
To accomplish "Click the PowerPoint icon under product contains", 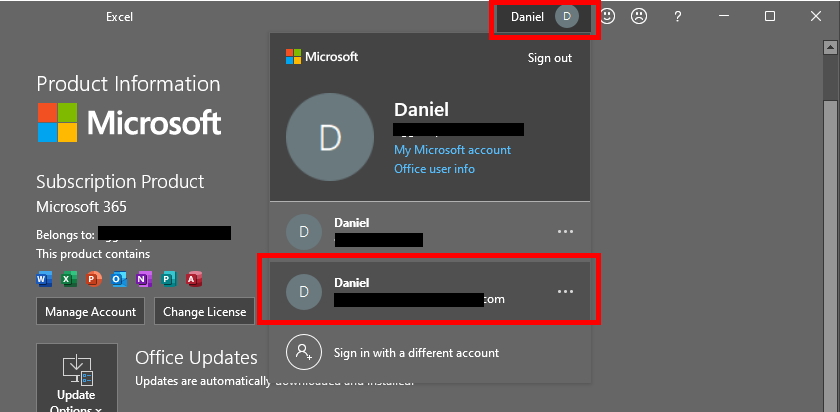I will (x=94, y=278).
